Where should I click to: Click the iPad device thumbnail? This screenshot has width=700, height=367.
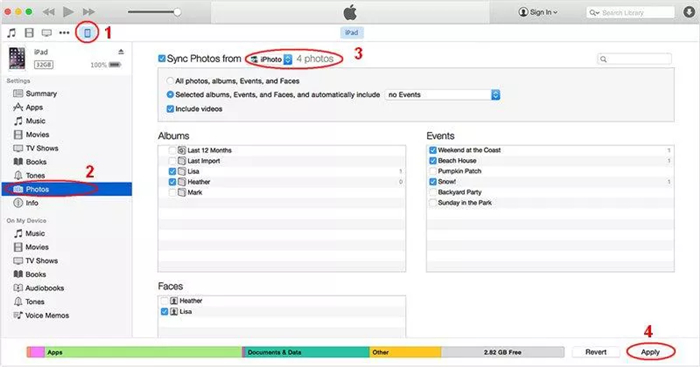[17, 58]
